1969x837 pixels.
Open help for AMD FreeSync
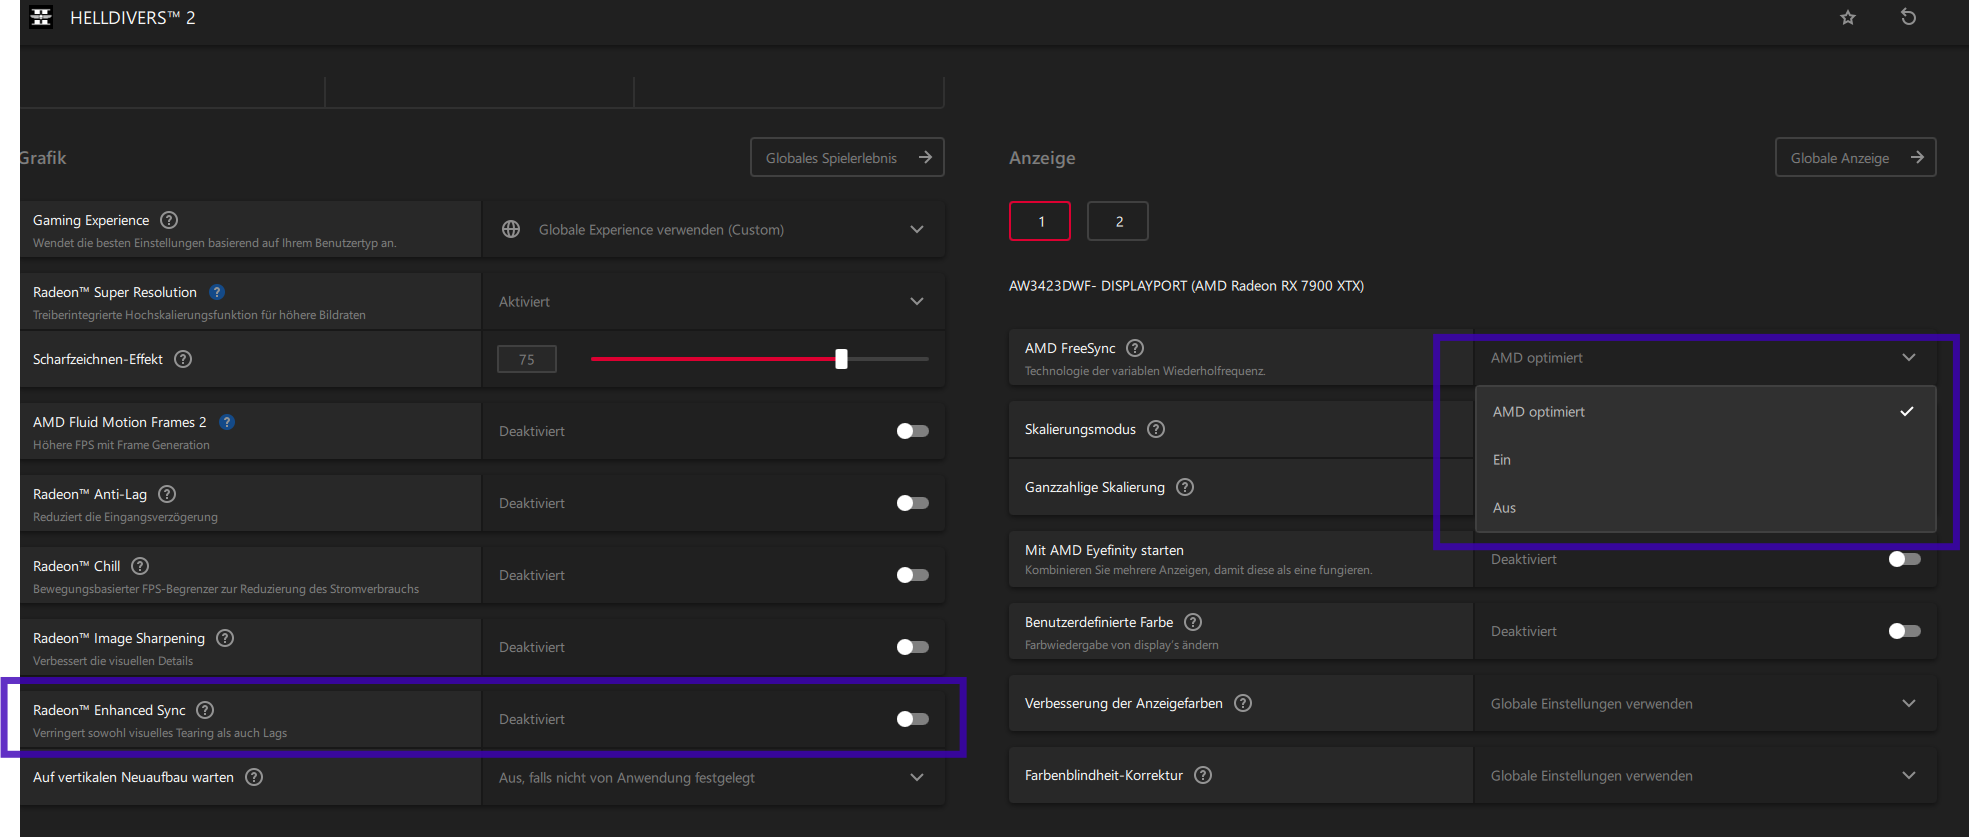[x=1135, y=348]
